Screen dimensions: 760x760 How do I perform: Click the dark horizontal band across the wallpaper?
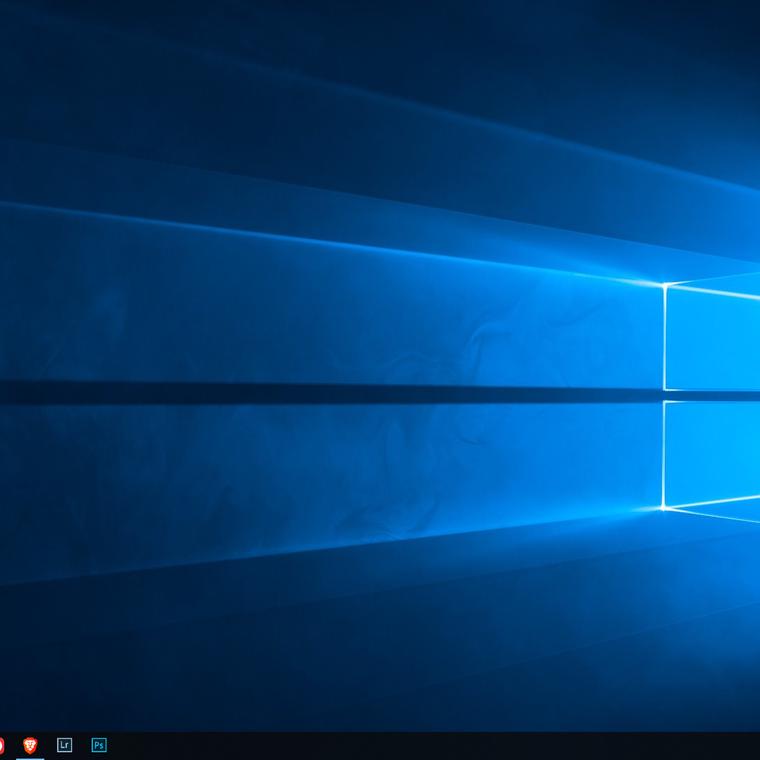300,394
